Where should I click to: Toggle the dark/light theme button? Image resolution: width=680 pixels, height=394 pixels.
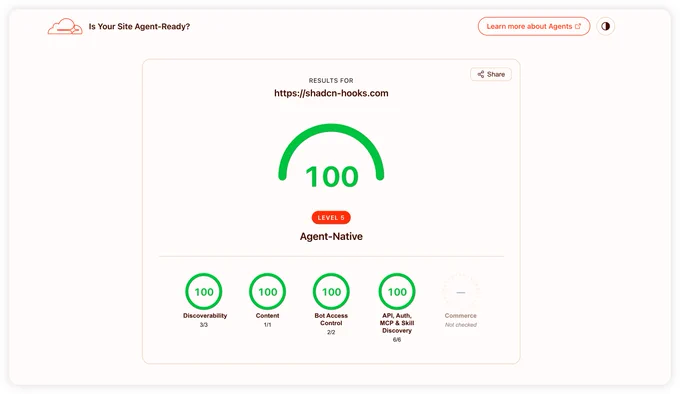605,26
